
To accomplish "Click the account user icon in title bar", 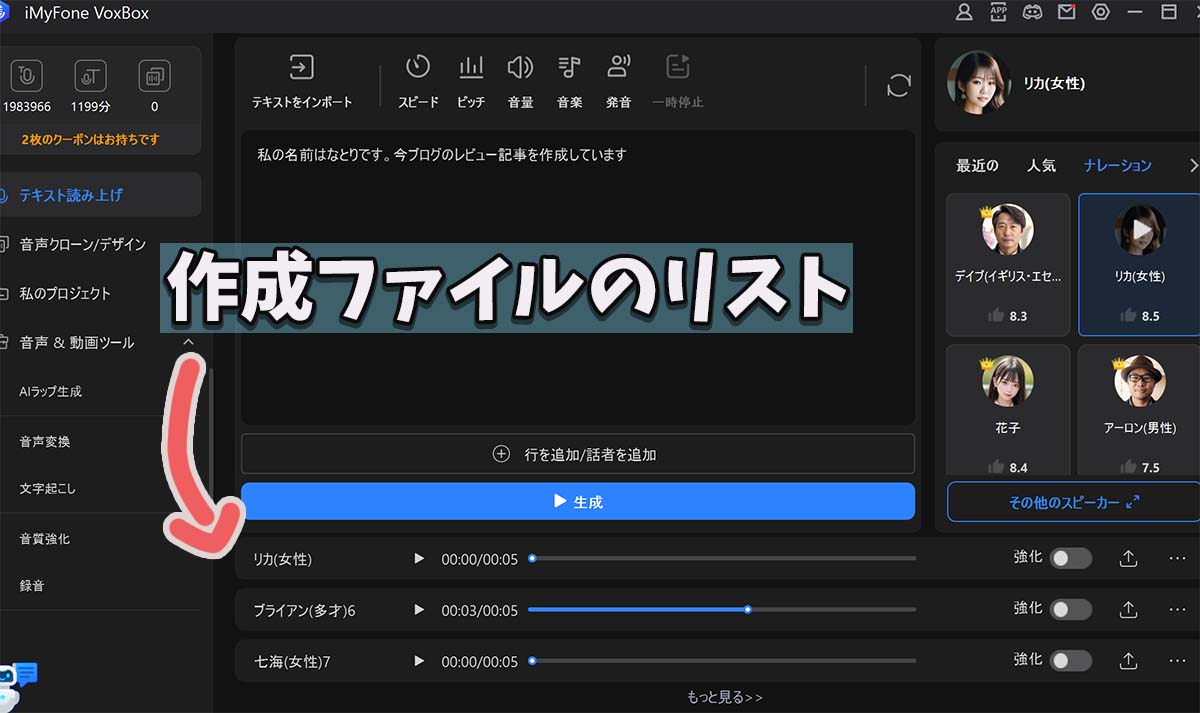I will (964, 12).
